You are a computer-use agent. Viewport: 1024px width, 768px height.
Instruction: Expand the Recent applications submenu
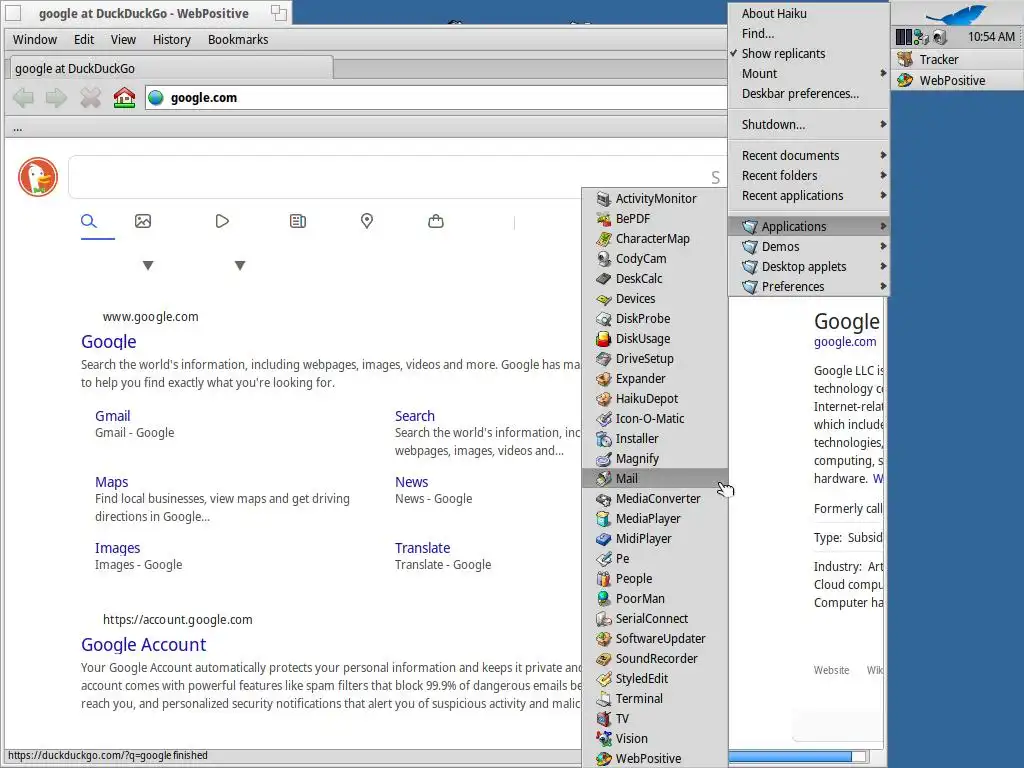point(808,196)
